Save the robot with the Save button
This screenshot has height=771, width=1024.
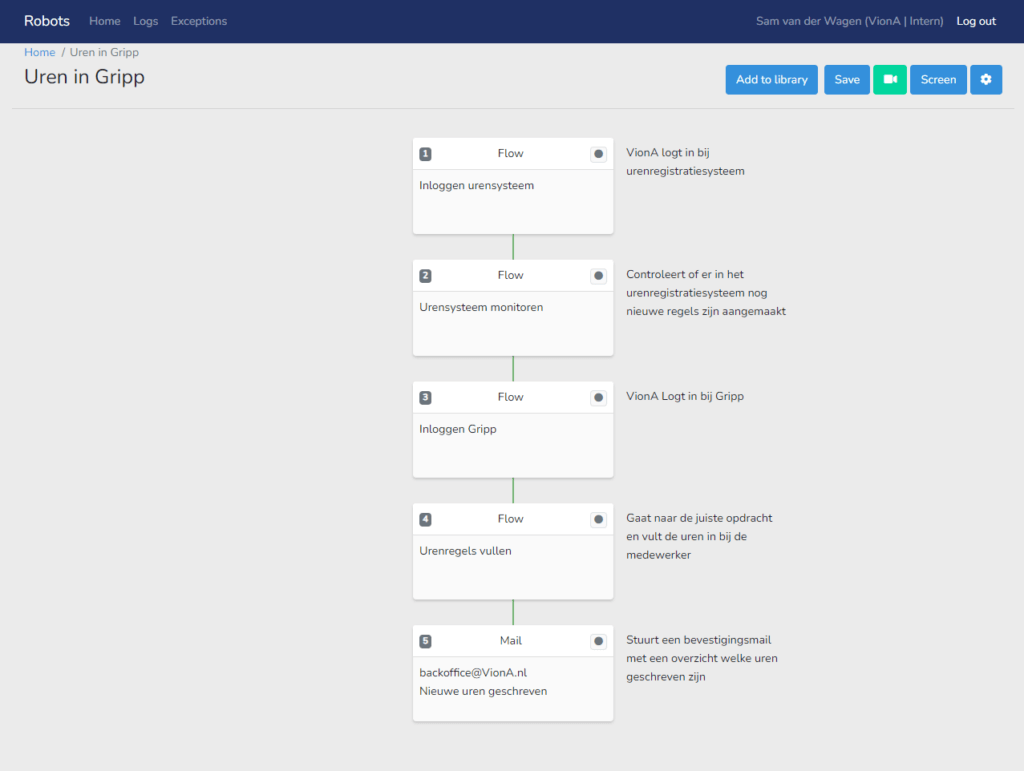(846, 79)
